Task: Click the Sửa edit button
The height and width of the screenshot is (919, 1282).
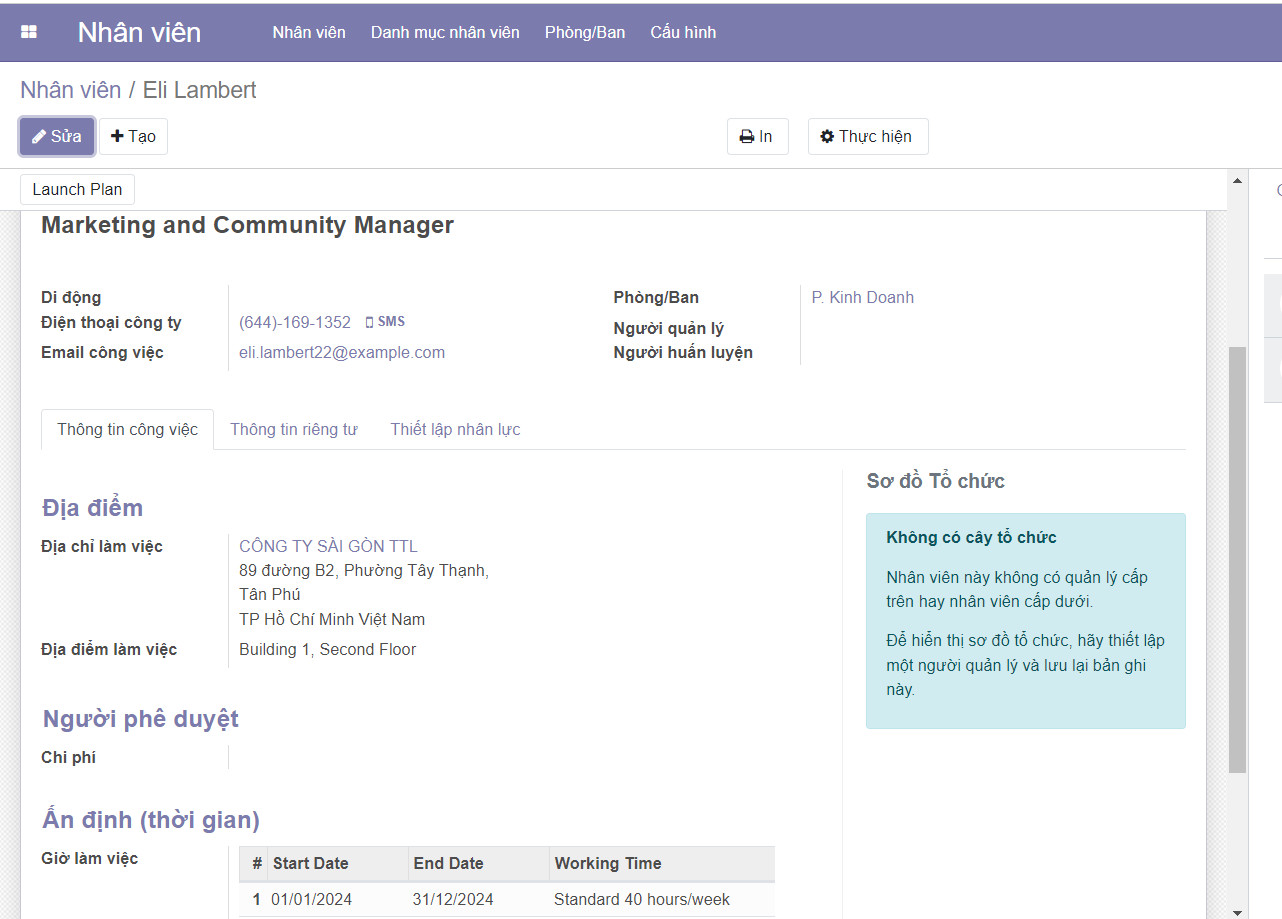Action: (x=57, y=137)
